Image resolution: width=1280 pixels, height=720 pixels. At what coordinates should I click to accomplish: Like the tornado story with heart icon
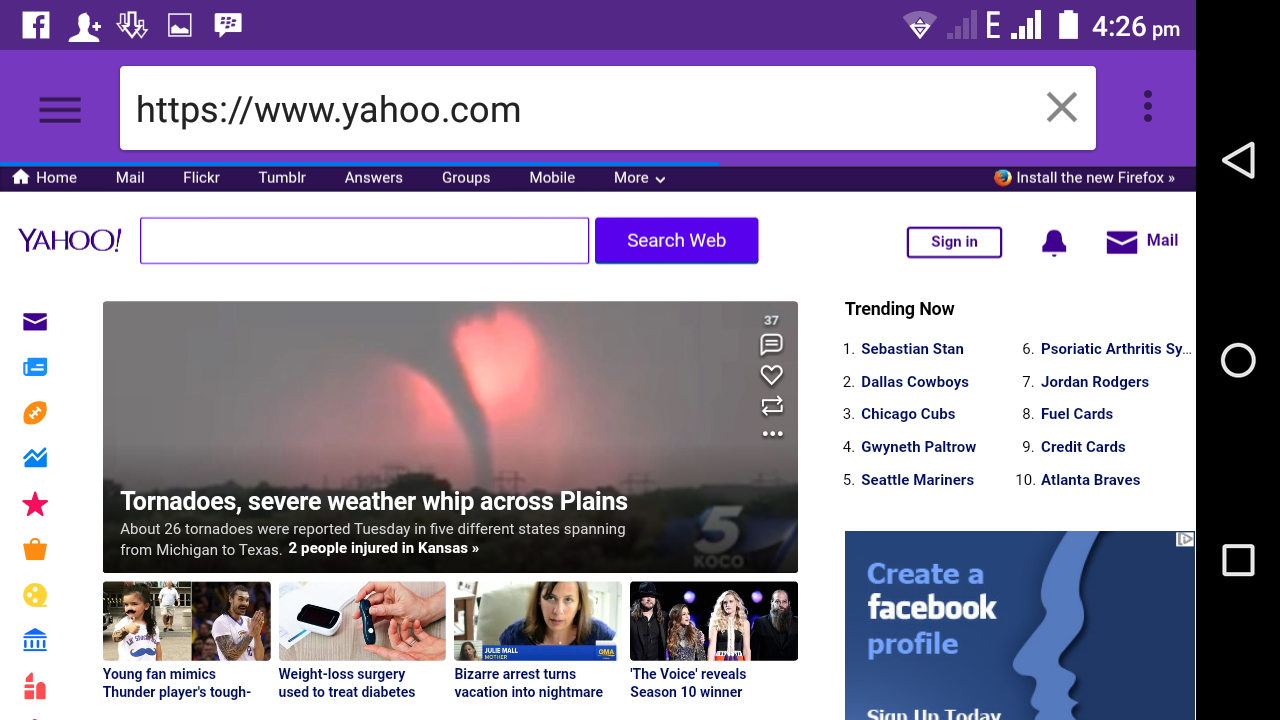click(771, 375)
